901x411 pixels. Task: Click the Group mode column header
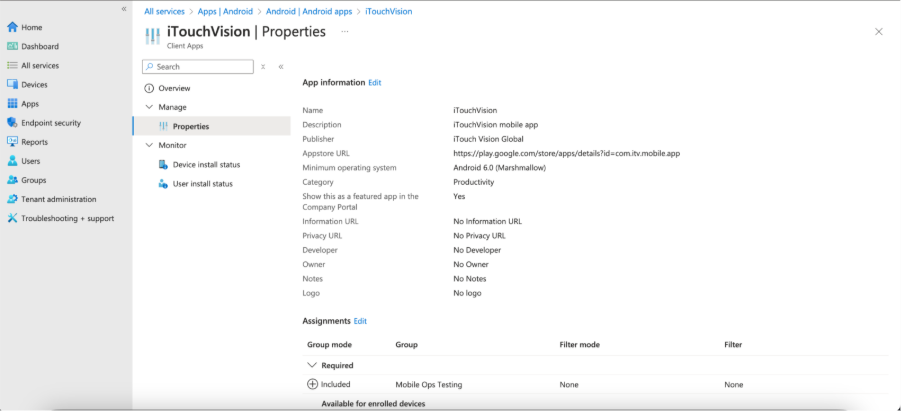coord(329,345)
